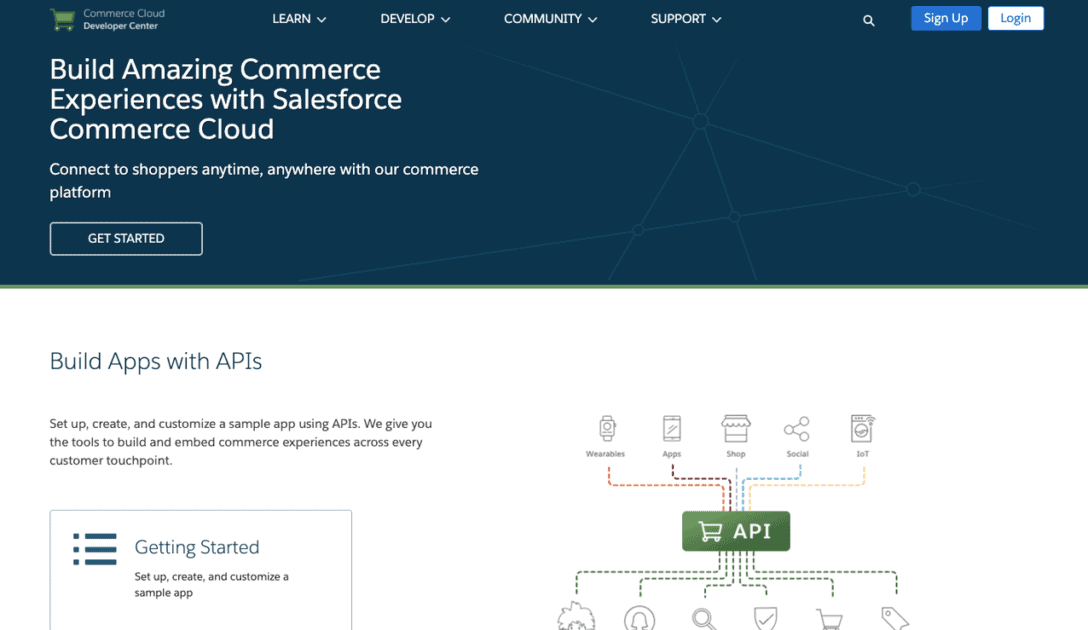The image size is (1088, 630).
Task: Click the Sign Up button
Action: [x=945, y=18]
